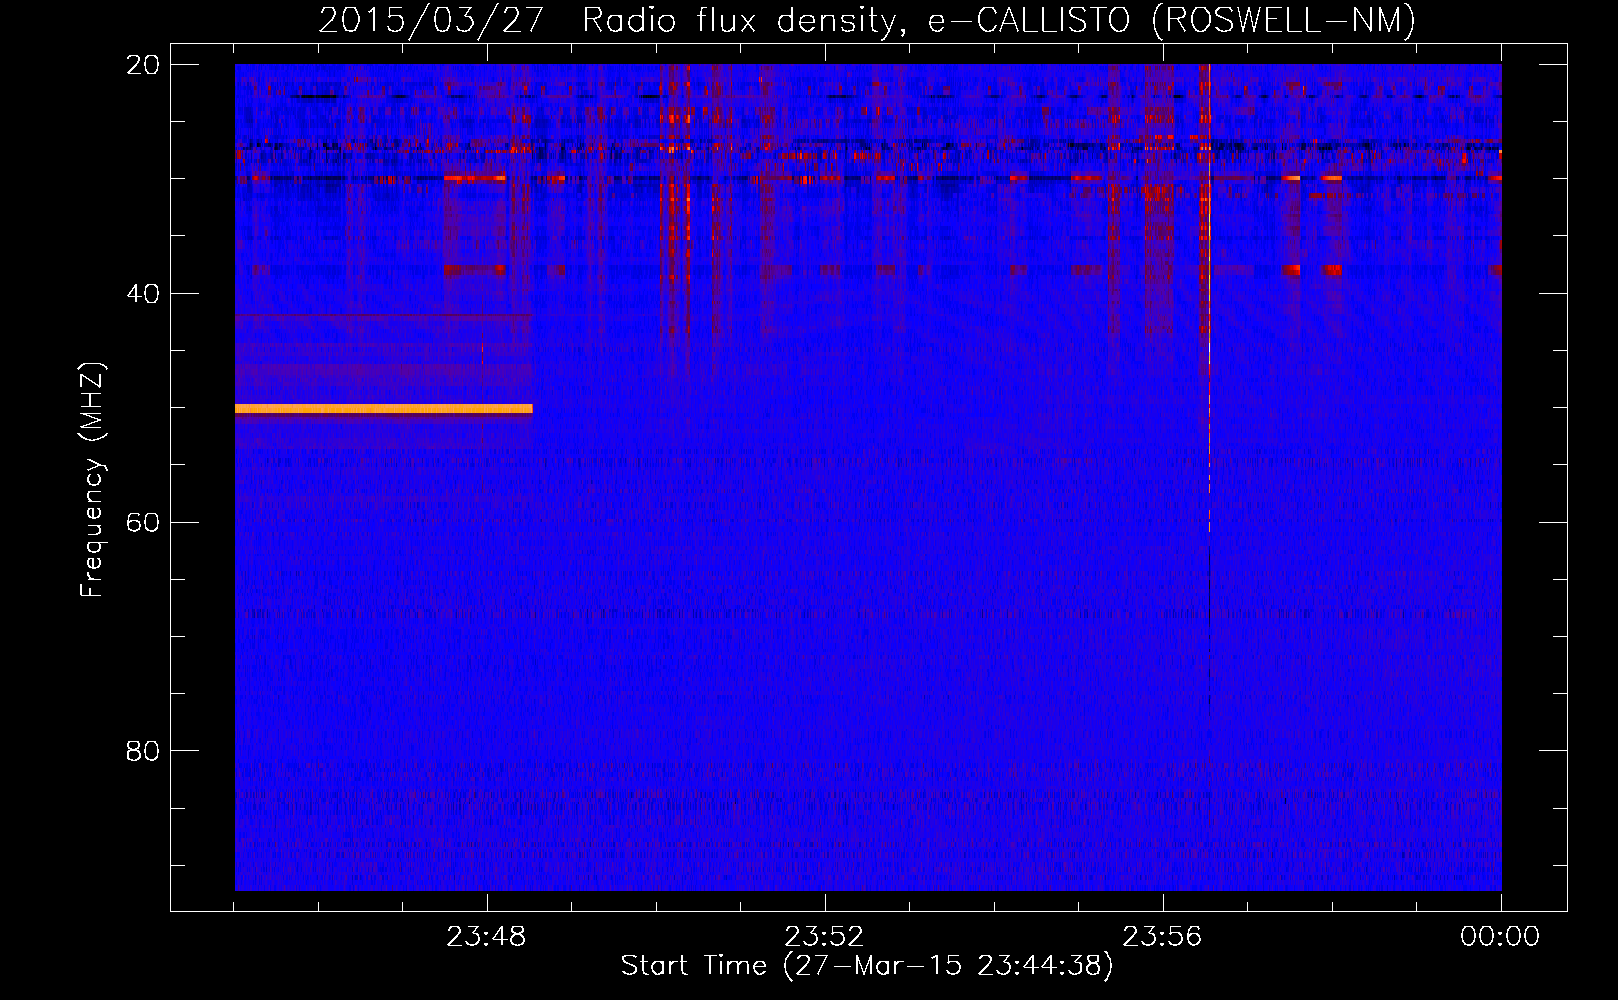Click the "23:48" time tick label
Image resolution: width=1618 pixels, height=1000 pixels.
click(x=486, y=937)
